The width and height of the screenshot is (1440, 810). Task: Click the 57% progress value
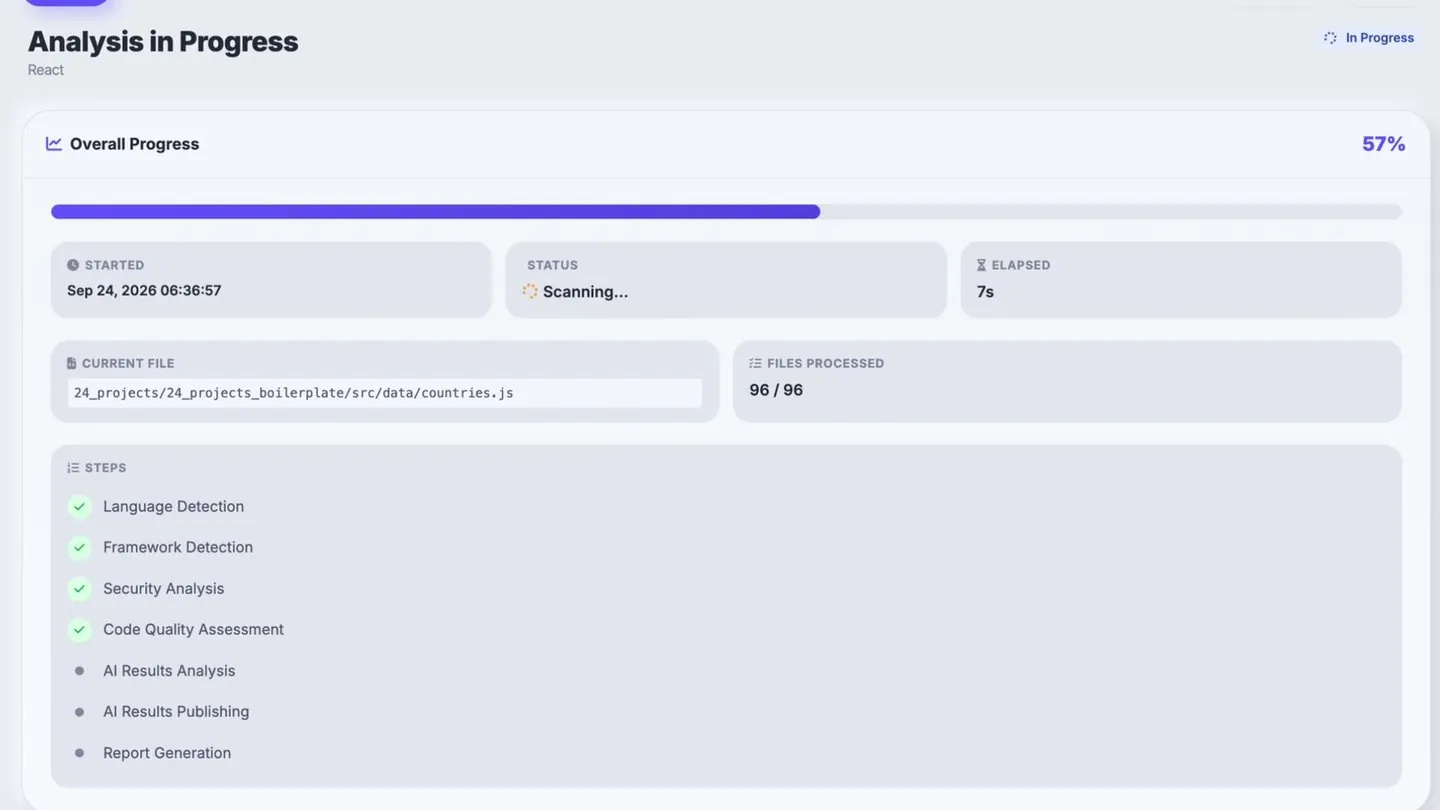pyautogui.click(x=1384, y=144)
